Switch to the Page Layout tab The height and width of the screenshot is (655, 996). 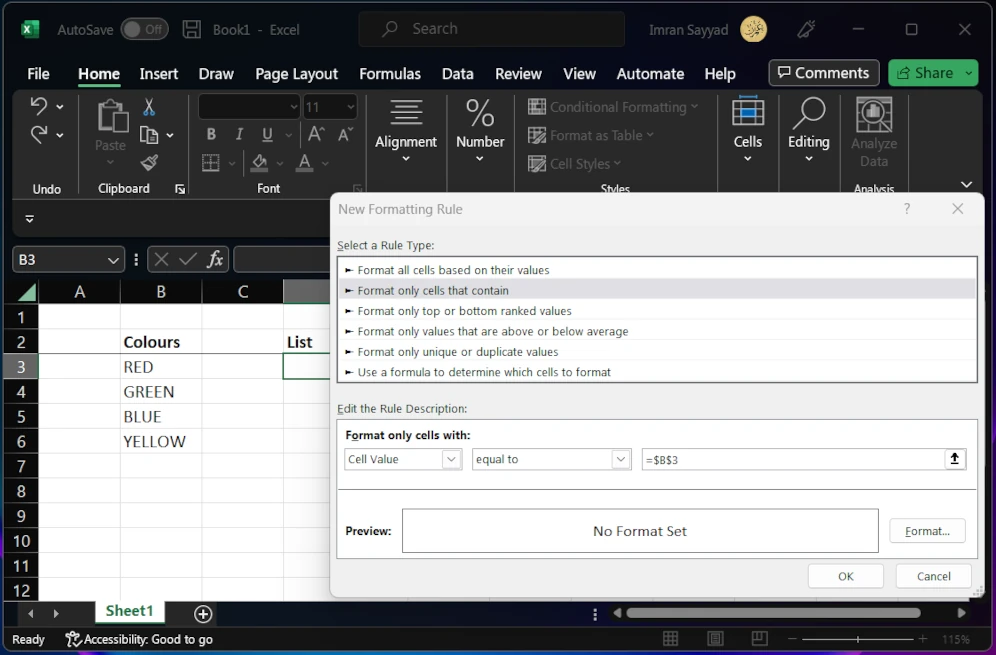tap(296, 74)
